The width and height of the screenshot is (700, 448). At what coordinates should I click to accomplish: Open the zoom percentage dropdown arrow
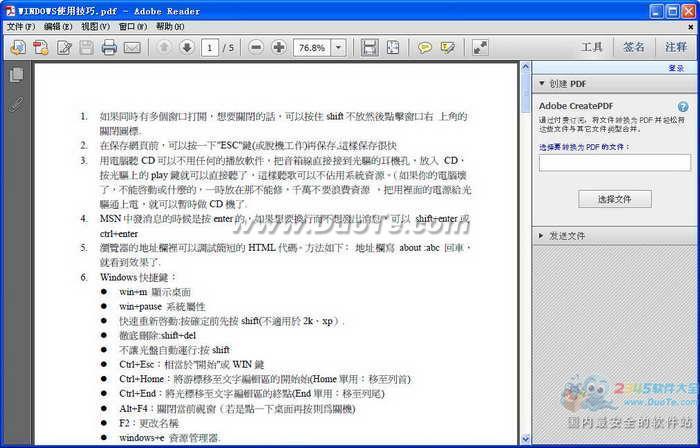coord(338,47)
